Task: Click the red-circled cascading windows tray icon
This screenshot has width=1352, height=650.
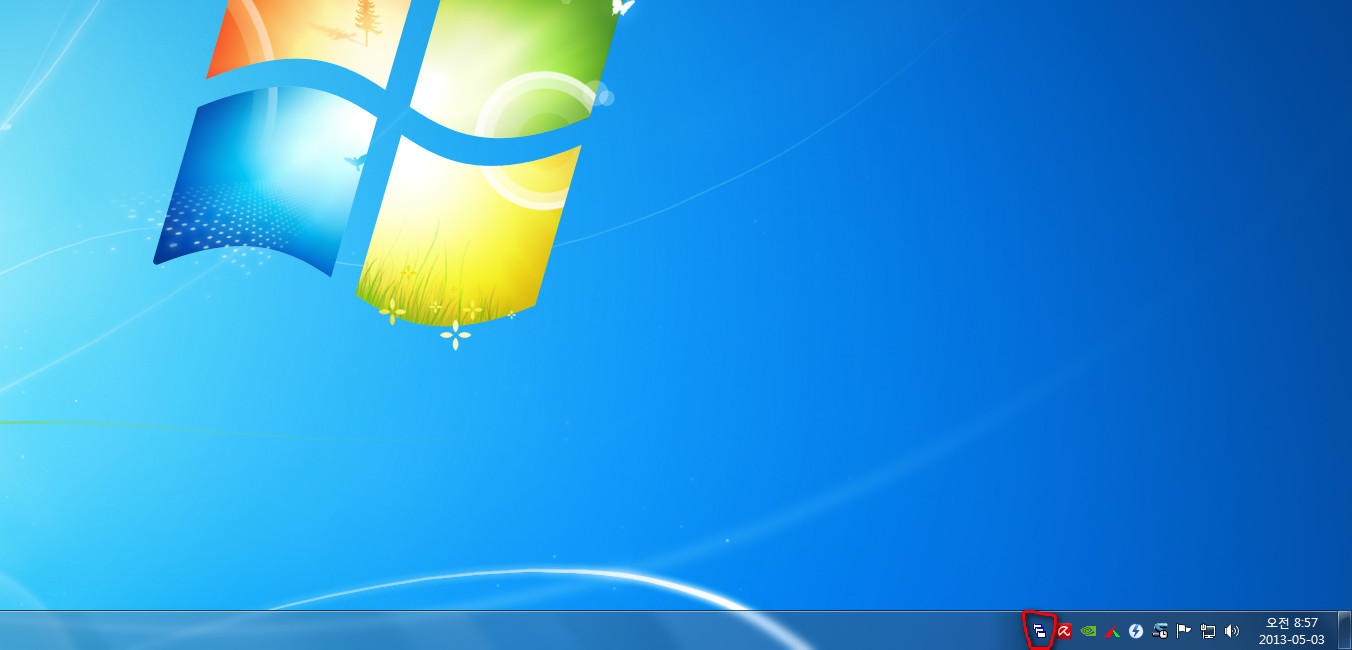Action: pos(1040,631)
